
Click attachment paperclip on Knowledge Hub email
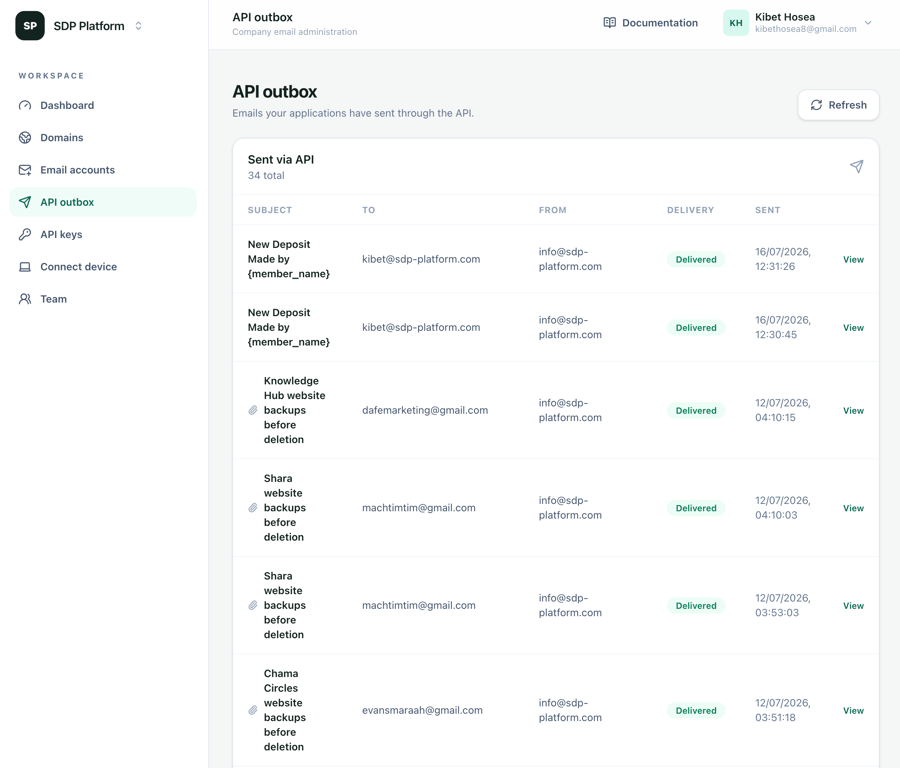click(x=253, y=410)
